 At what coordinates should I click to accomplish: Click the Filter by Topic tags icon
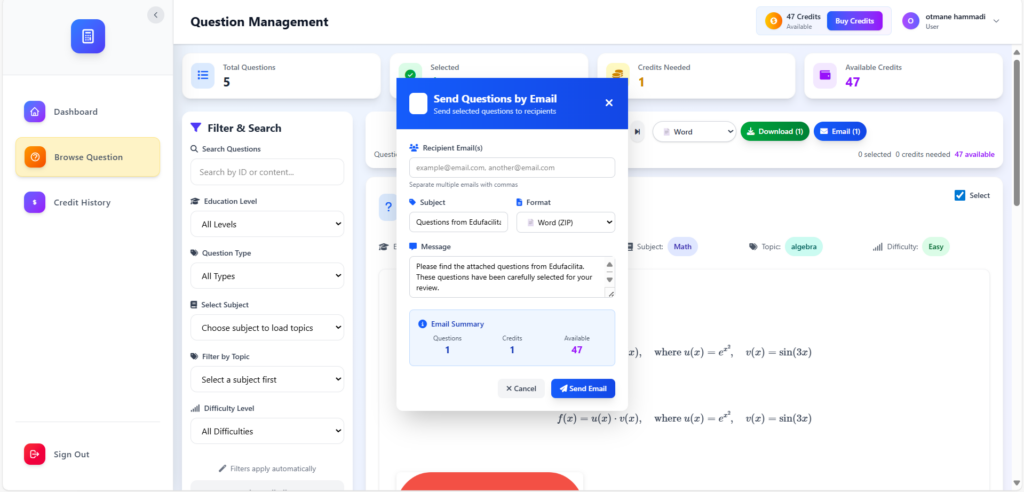pos(194,357)
